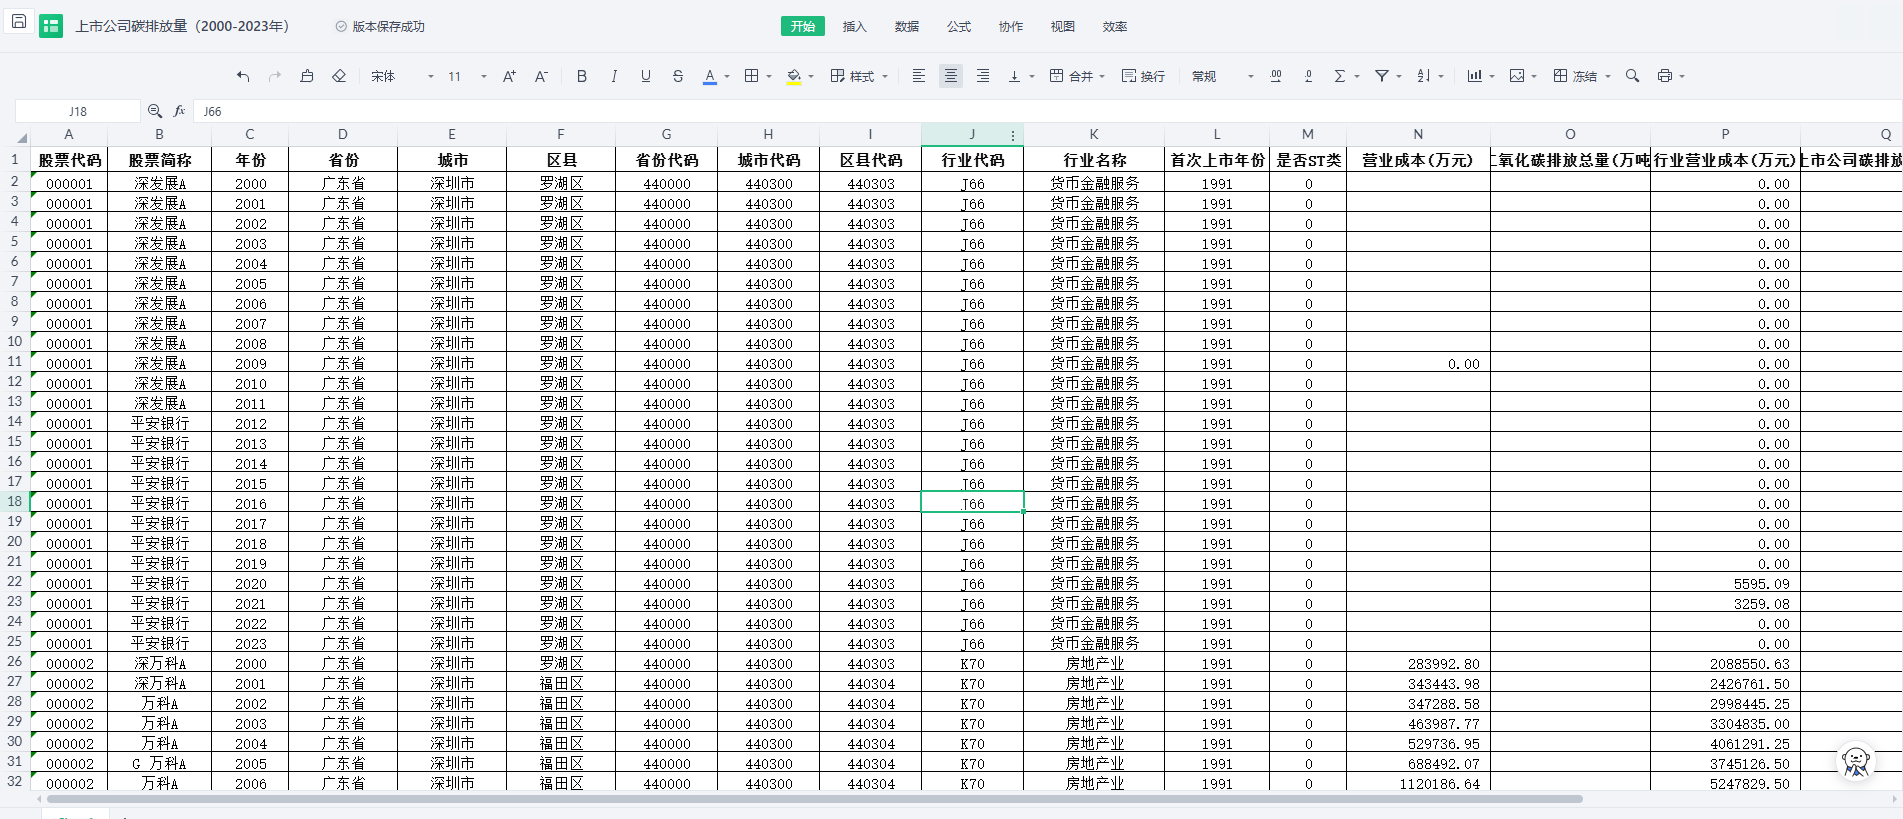Apply strikethrough formatting
The height and width of the screenshot is (819, 1903).
pos(678,76)
